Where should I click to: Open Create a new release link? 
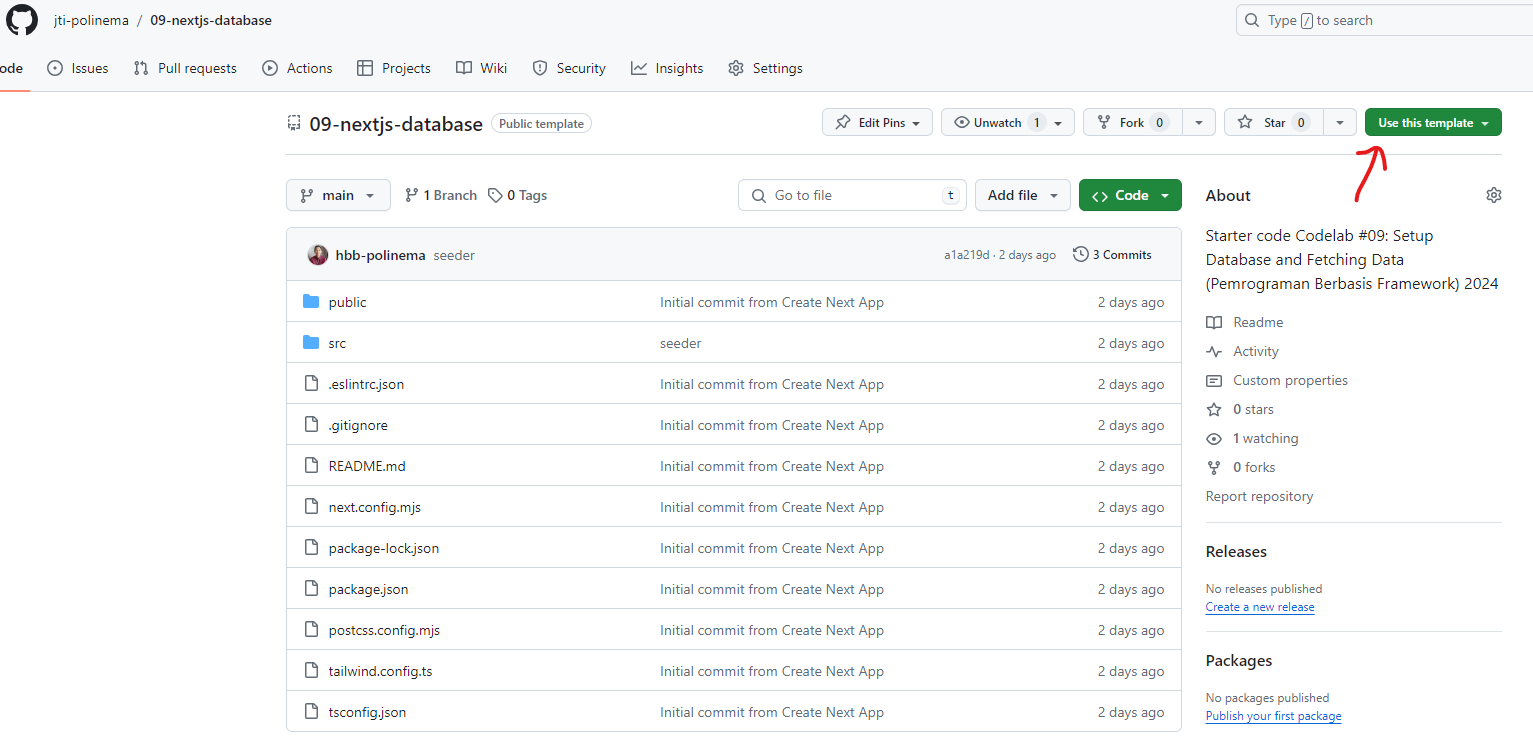pyautogui.click(x=1259, y=607)
